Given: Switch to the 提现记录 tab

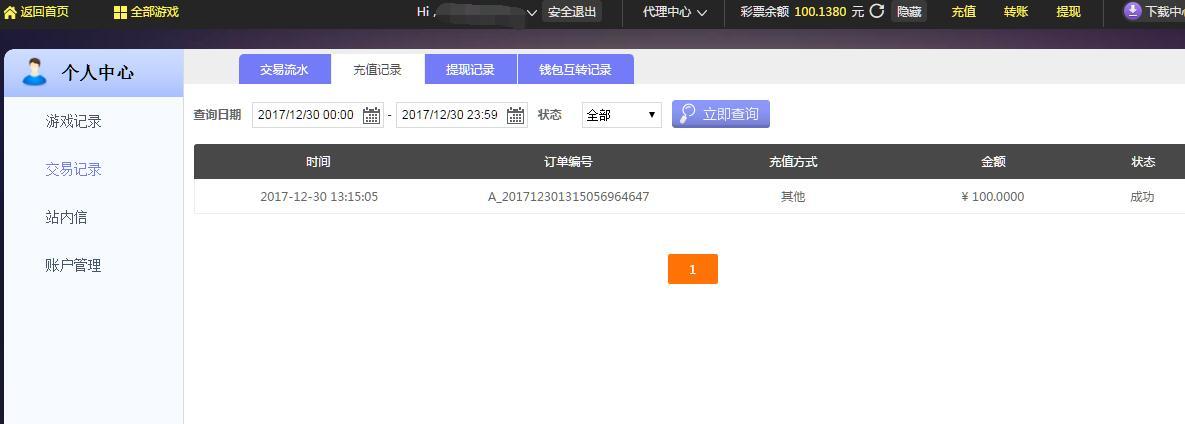Looking at the screenshot, I should coord(470,70).
